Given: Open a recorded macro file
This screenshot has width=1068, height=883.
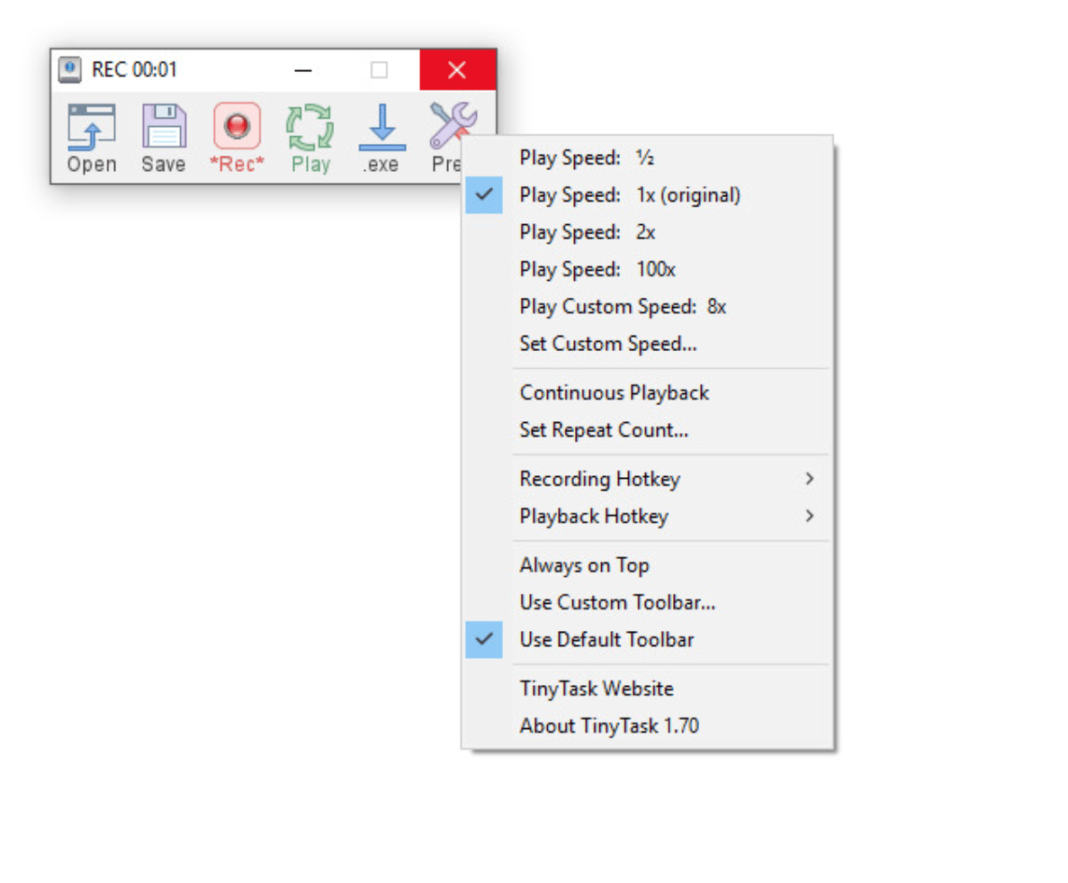Looking at the screenshot, I should pyautogui.click(x=91, y=135).
